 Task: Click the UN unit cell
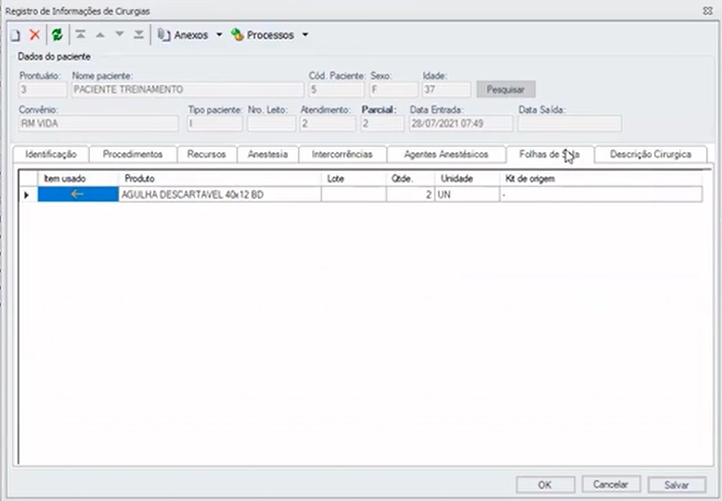coord(467,195)
